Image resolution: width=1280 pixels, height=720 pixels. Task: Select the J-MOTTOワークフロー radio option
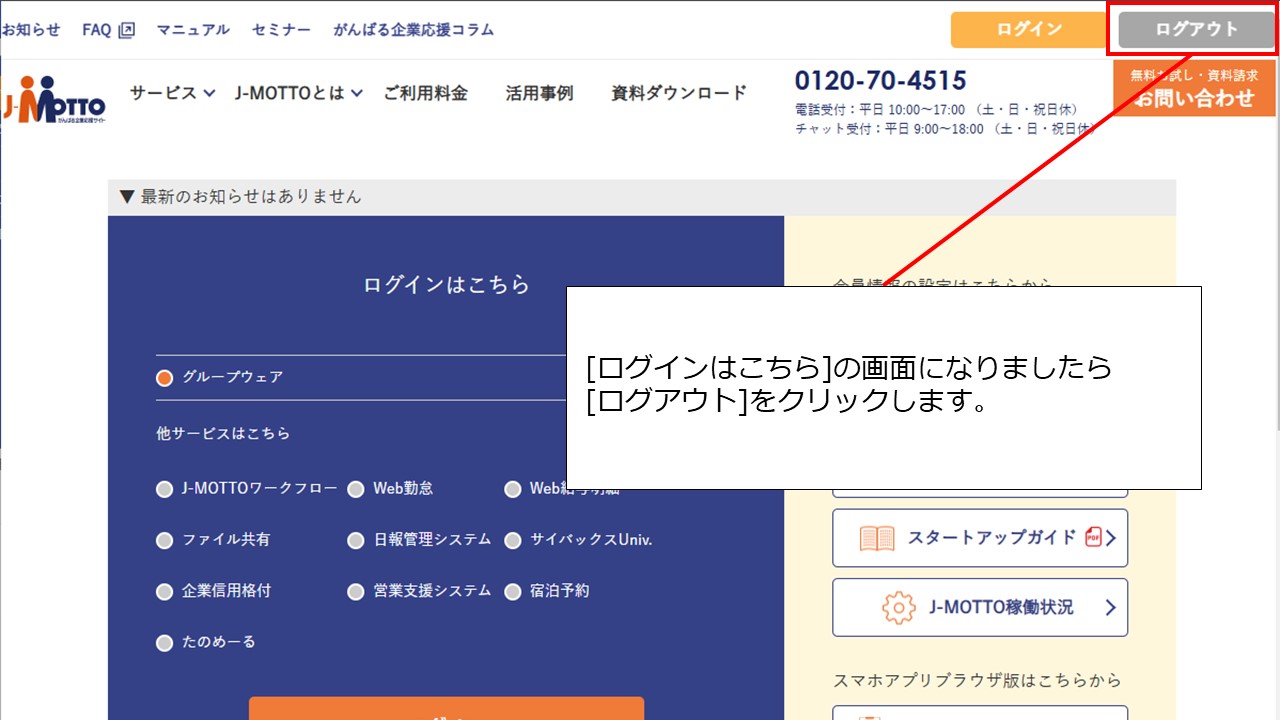tap(165, 490)
